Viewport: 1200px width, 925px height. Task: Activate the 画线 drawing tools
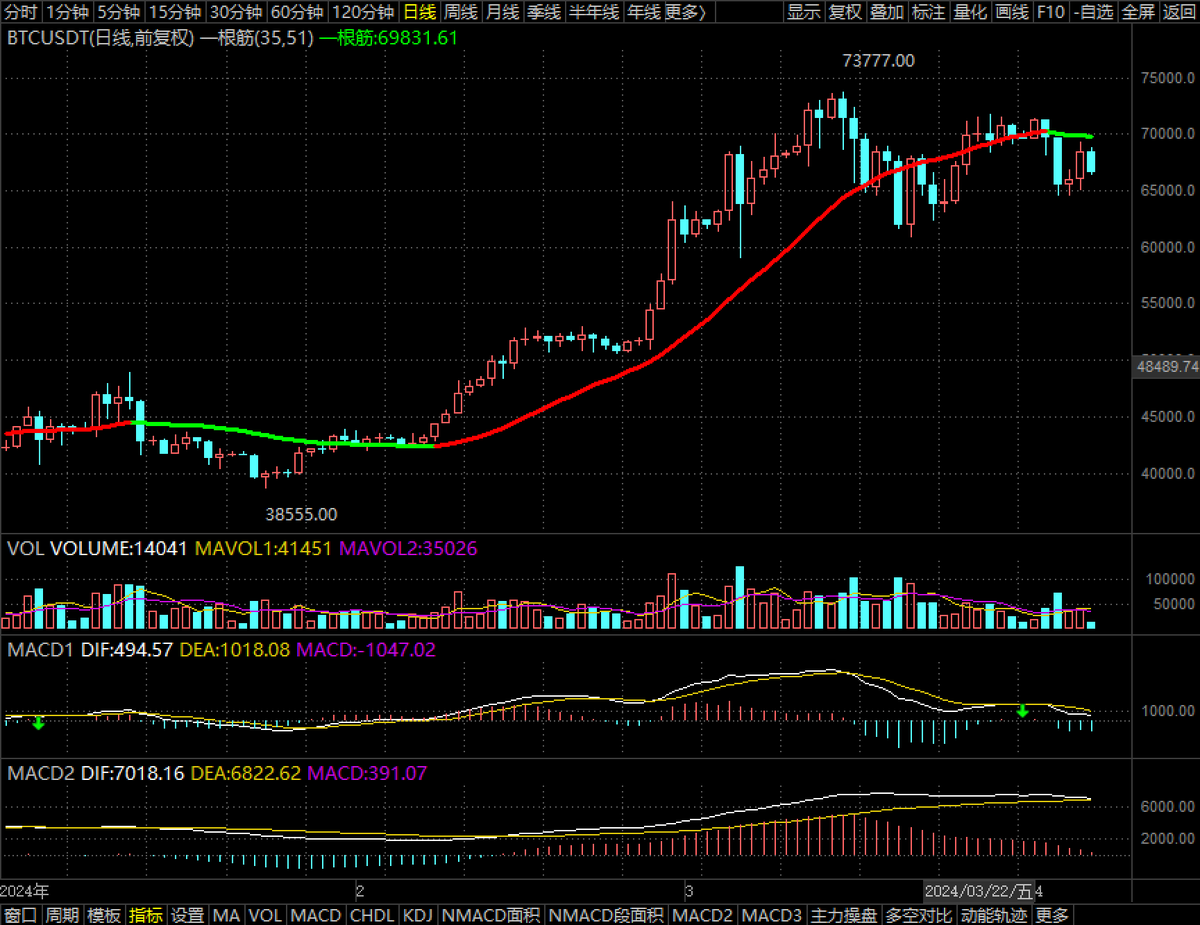pyautogui.click(x=1012, y=12)
